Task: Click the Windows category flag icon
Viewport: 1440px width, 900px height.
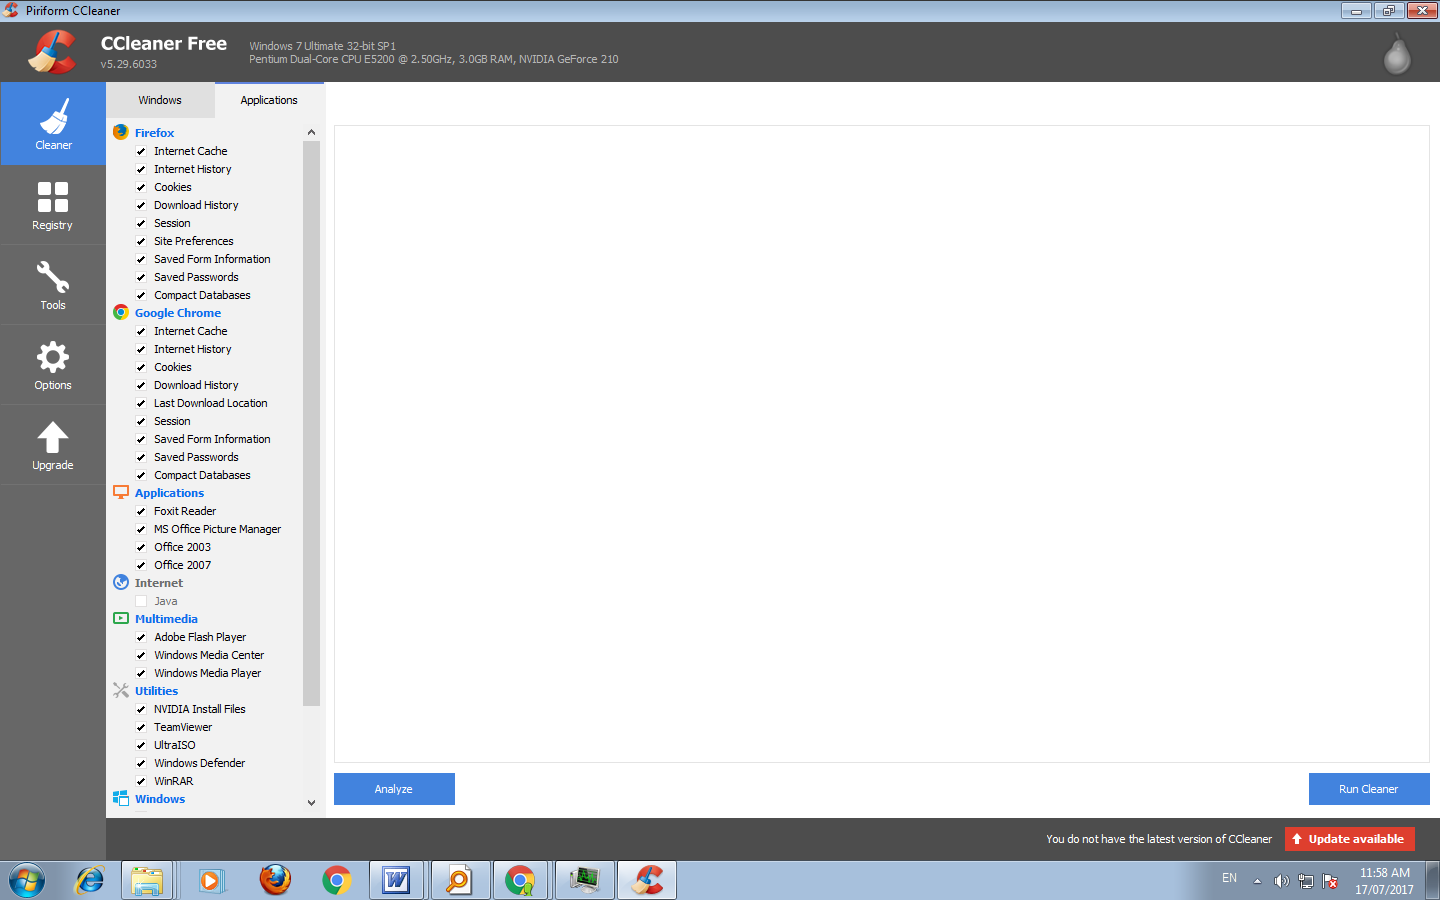Action: [x=121, y=798]
